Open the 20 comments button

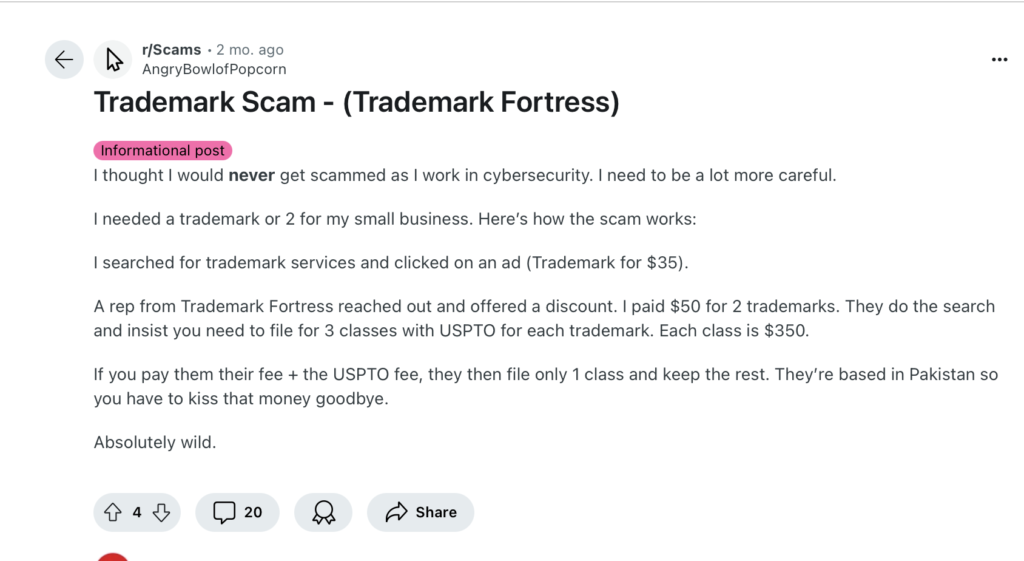tap(238, 512)
